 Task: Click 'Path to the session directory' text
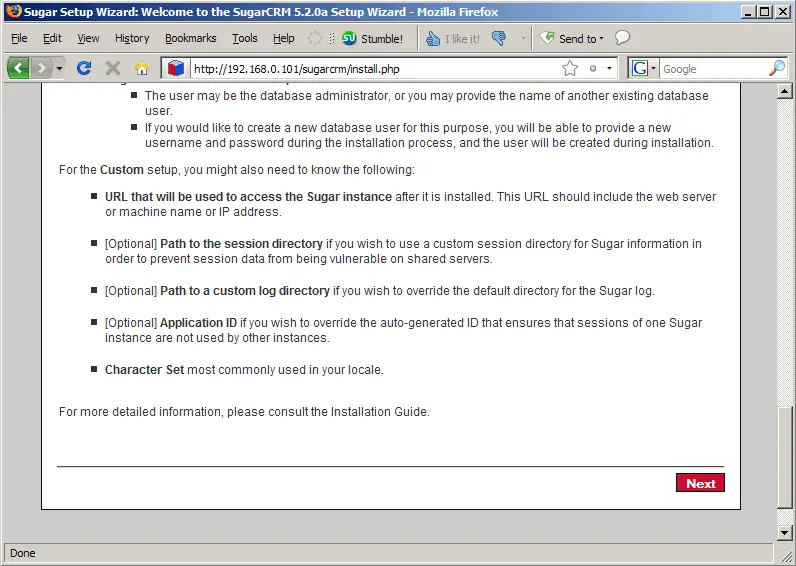click(x=241, y=244)
